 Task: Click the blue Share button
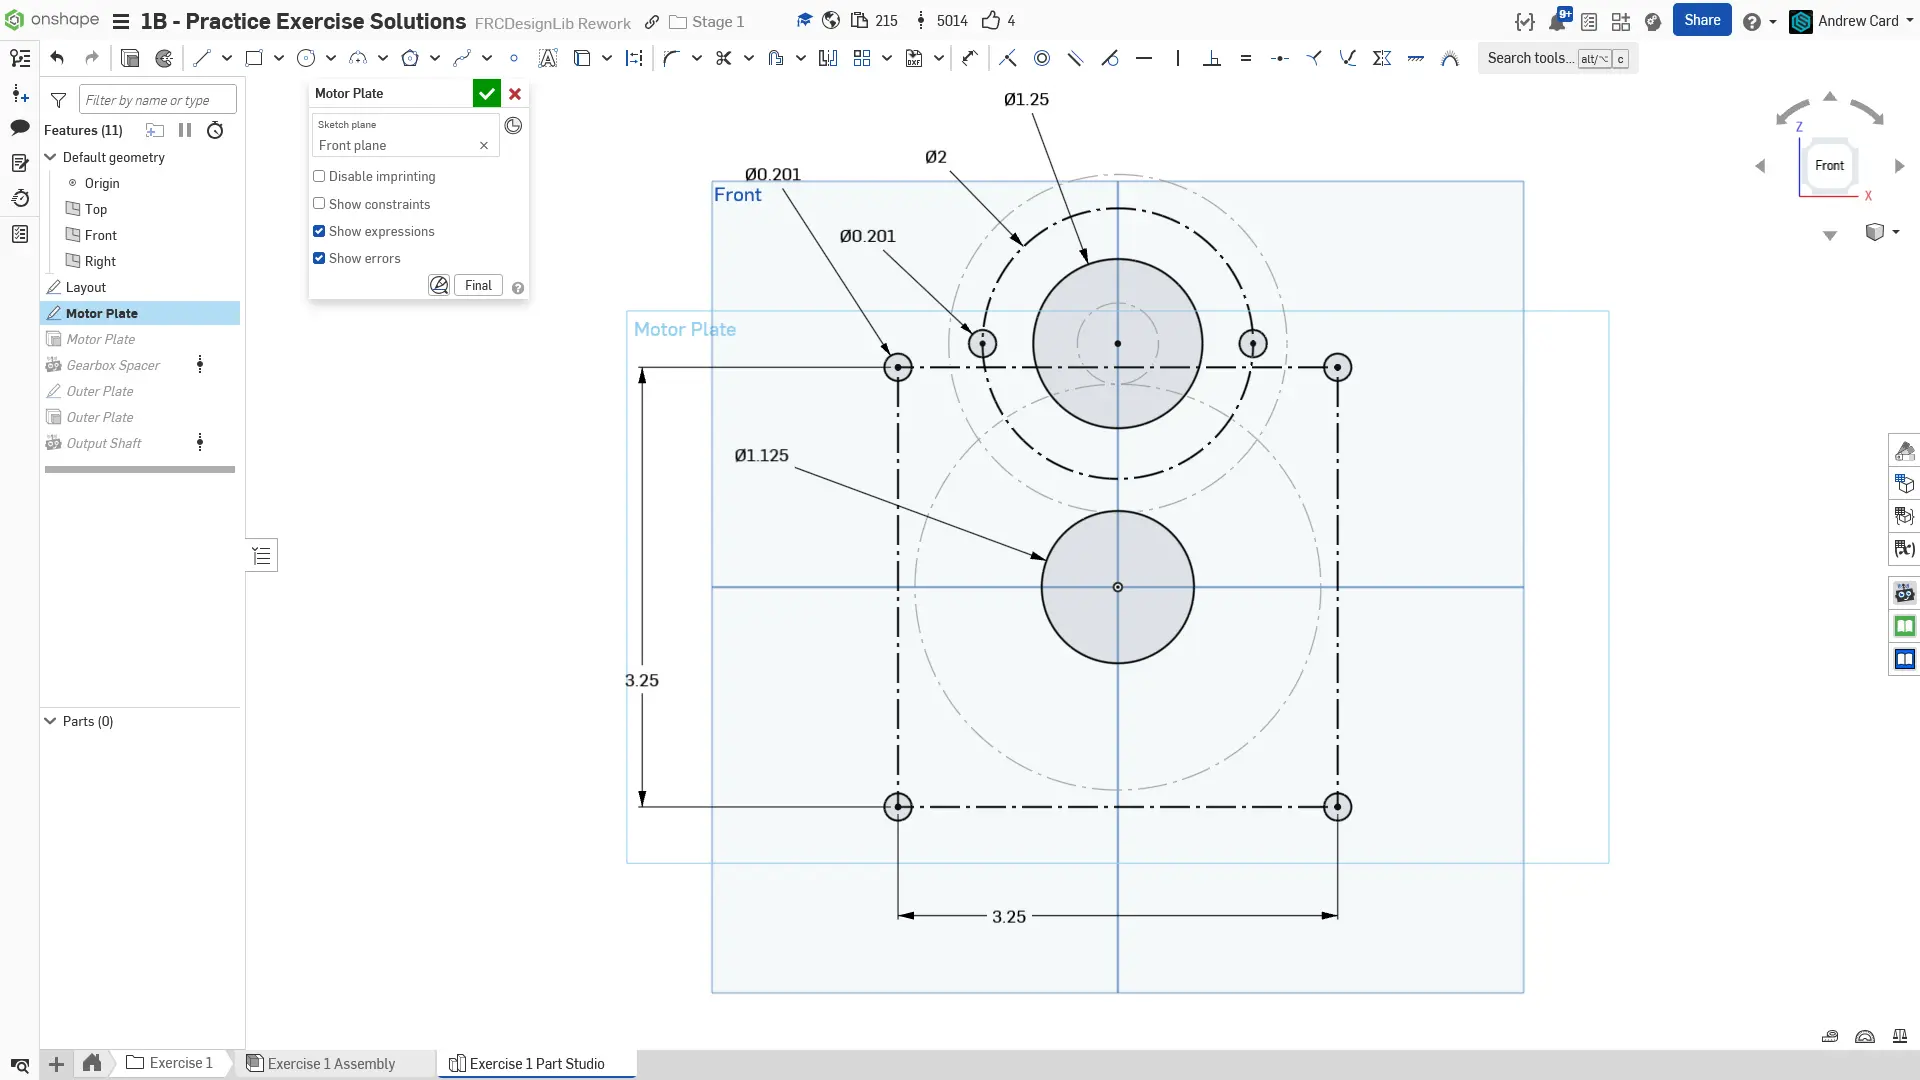coord(1701,20)
